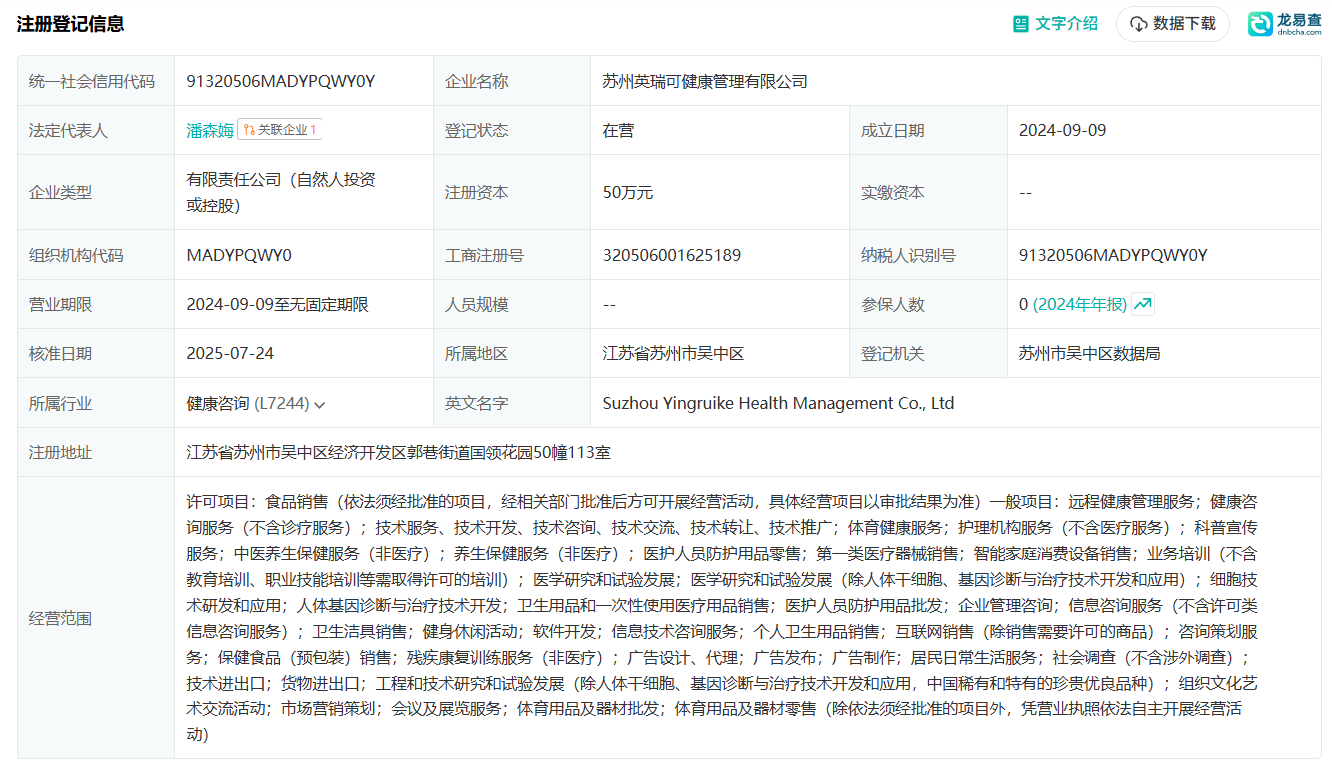Screen dimensions: 1332x765
Task: Click approval date 2025-07-24
Action: [230, 353]
